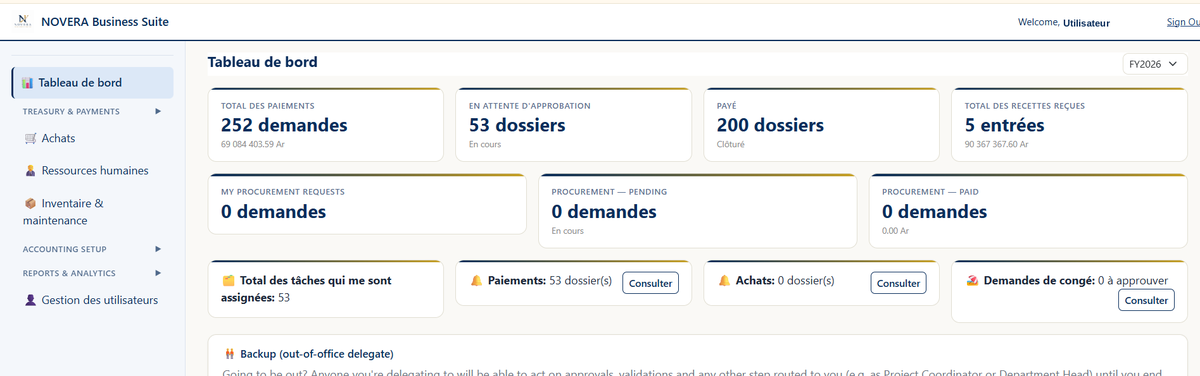
Task: Open the Total des recettes reçues card
Action: pyautogui.click(x=1069, y=125)
